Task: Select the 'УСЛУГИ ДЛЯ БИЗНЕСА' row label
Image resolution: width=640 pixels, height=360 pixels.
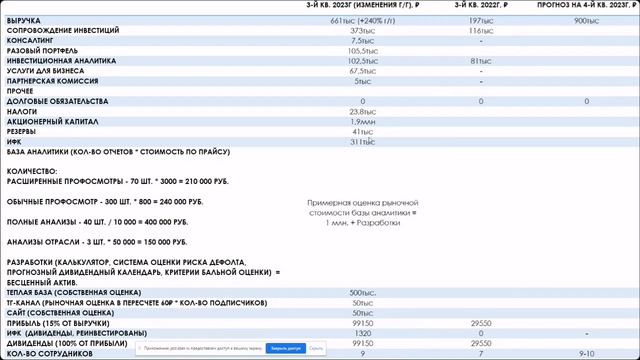Action: [45, 71]
